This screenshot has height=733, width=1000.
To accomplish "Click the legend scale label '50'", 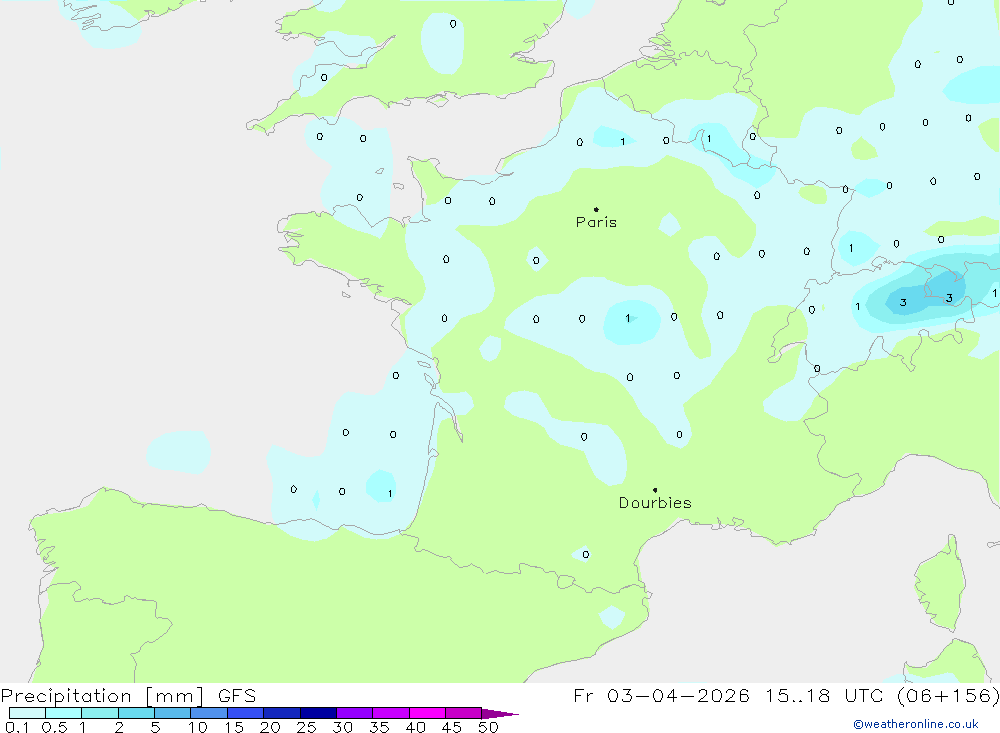I will (488, 727).
